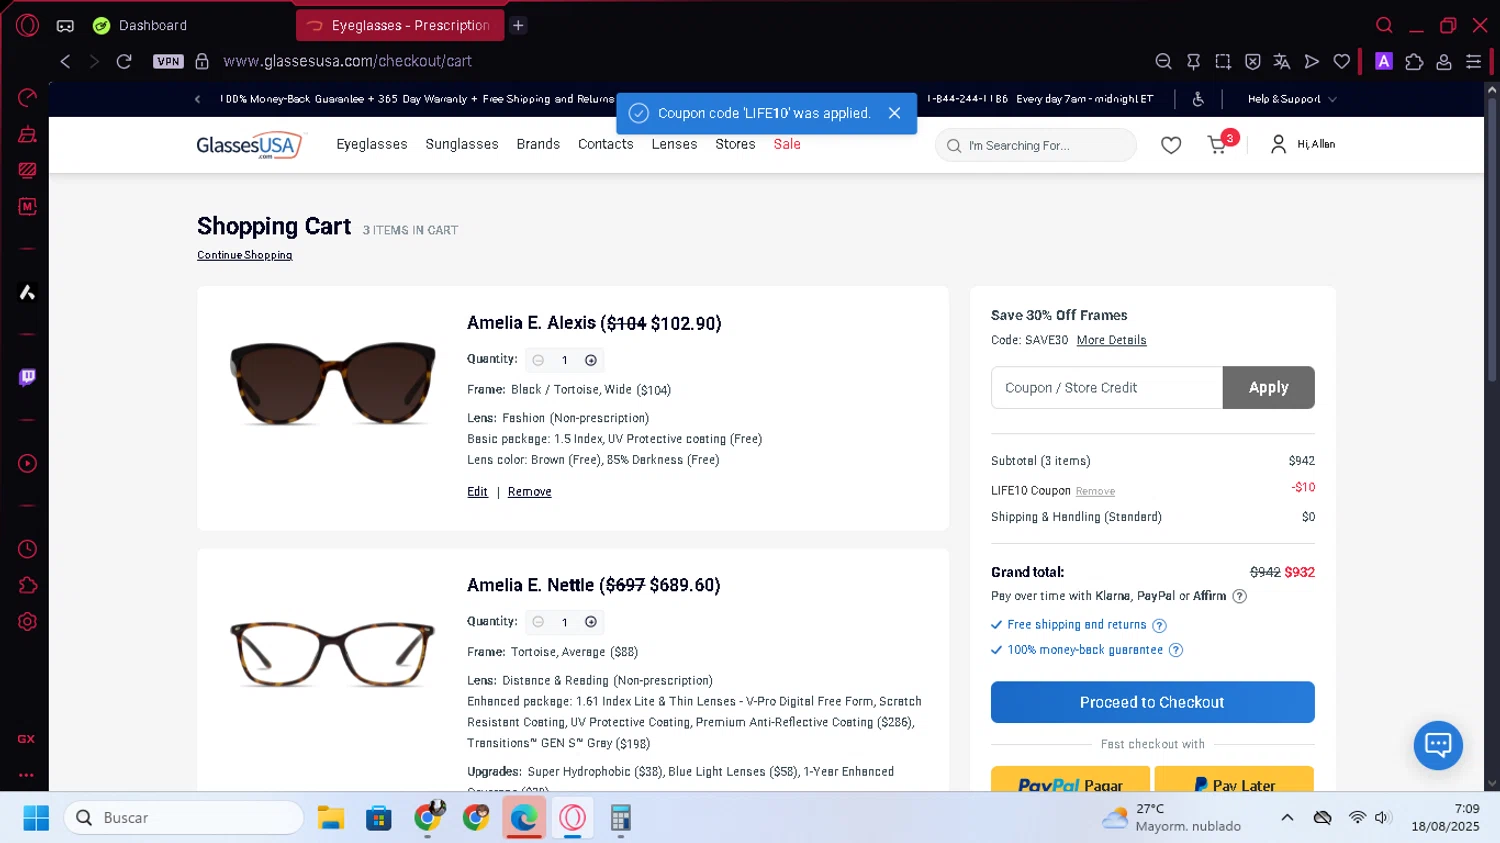The width and height of the screenshot is (1500, 843).
Task: Open the Easy Setup menu icon
Action: pyautogui.click(x=1473, y=61)
